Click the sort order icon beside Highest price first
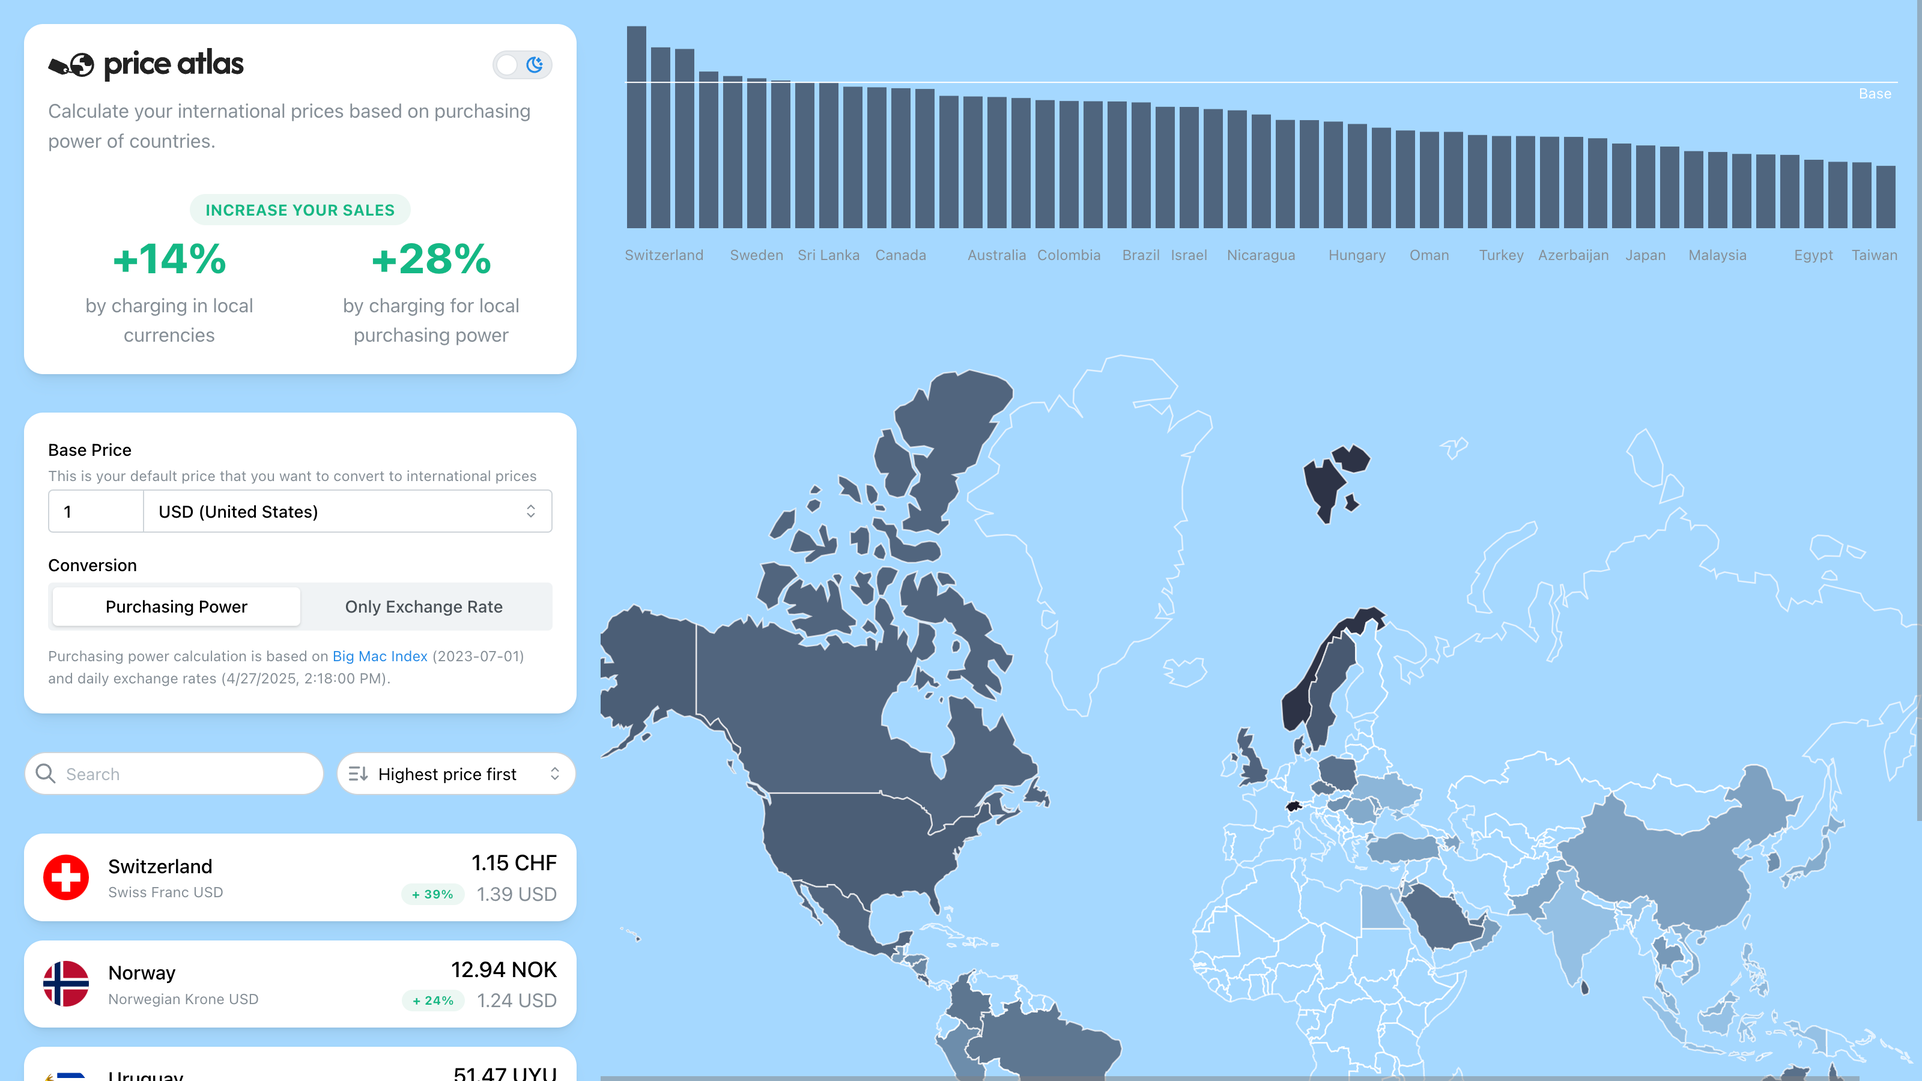Image resolution: width=1922 pixels, height=1081 pixels. [x=358, y=774]
